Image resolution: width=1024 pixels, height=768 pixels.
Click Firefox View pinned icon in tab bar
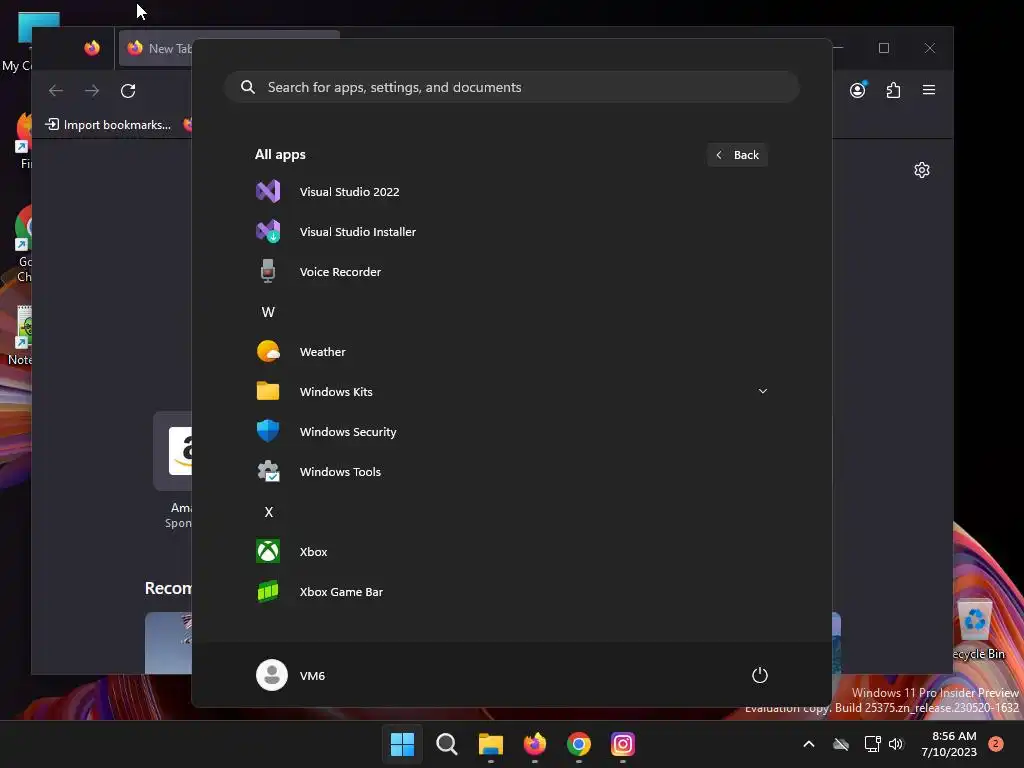[92, 48]
